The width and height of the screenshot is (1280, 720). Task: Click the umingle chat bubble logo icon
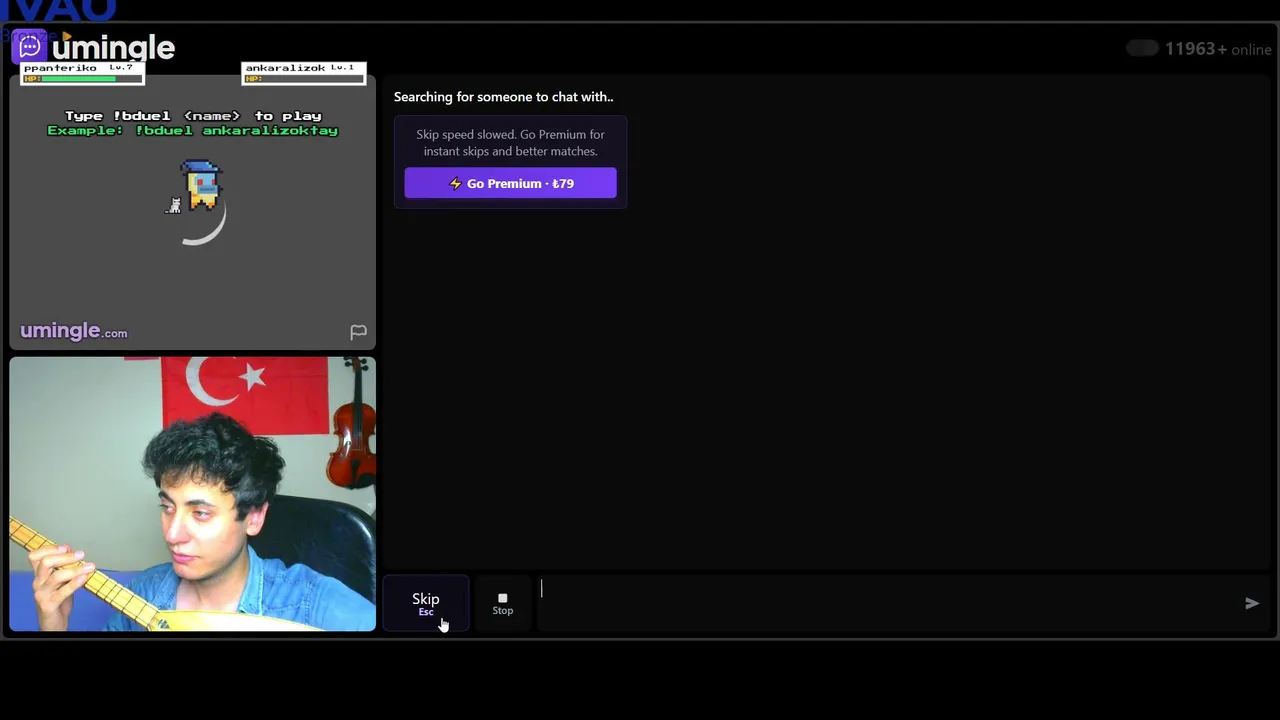[x=29, y=46]
